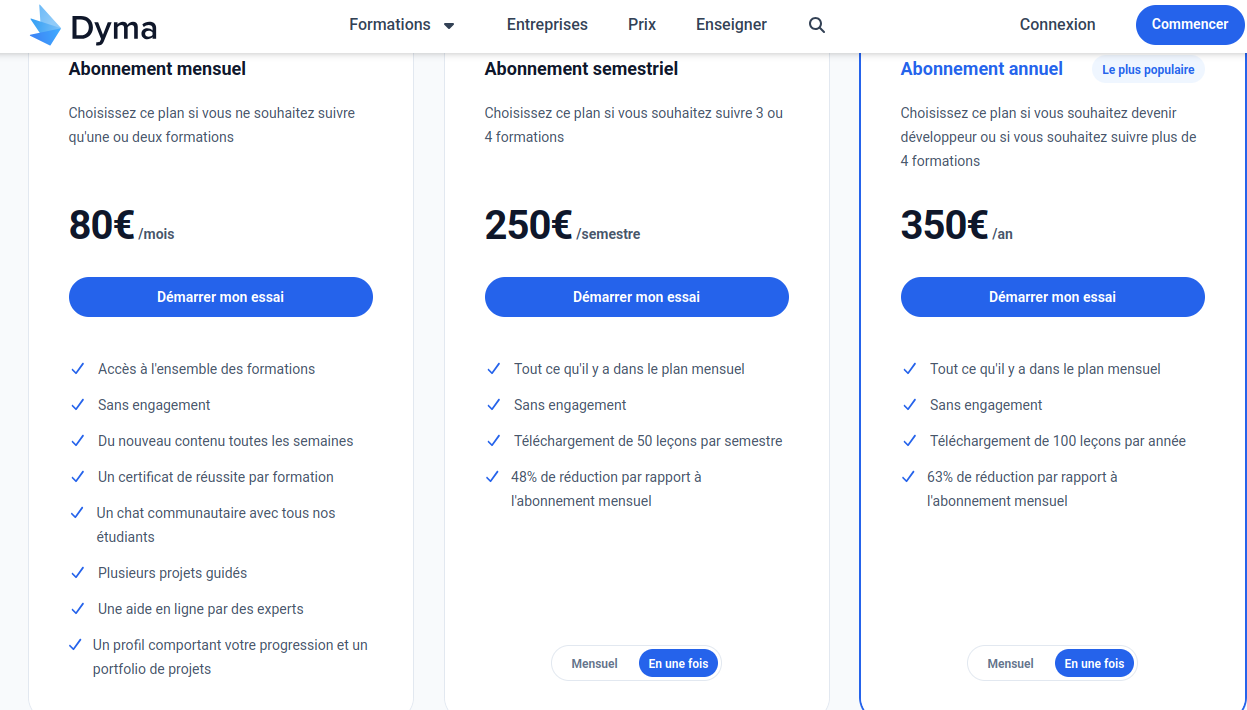
Task: Click checkmark beside 'Accès à l'ensemble des formations'
Action: 77,369
